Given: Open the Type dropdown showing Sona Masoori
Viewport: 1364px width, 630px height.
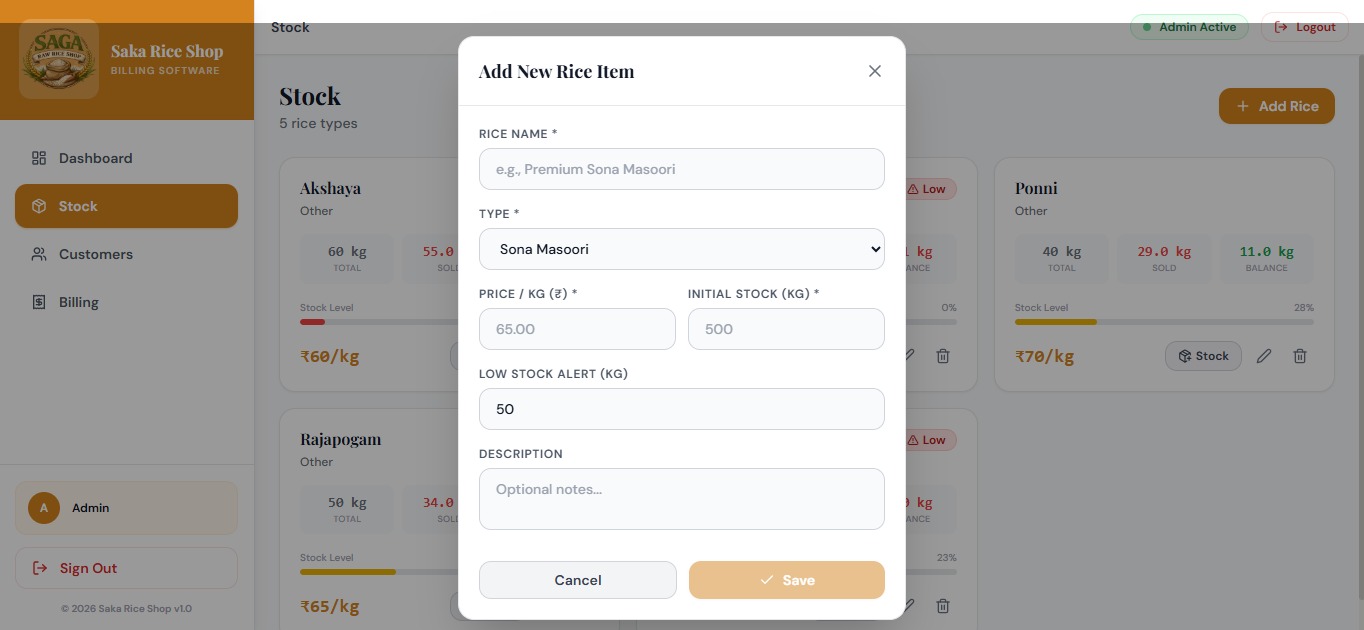Looking at the screenshot, I should click(681, 248).
